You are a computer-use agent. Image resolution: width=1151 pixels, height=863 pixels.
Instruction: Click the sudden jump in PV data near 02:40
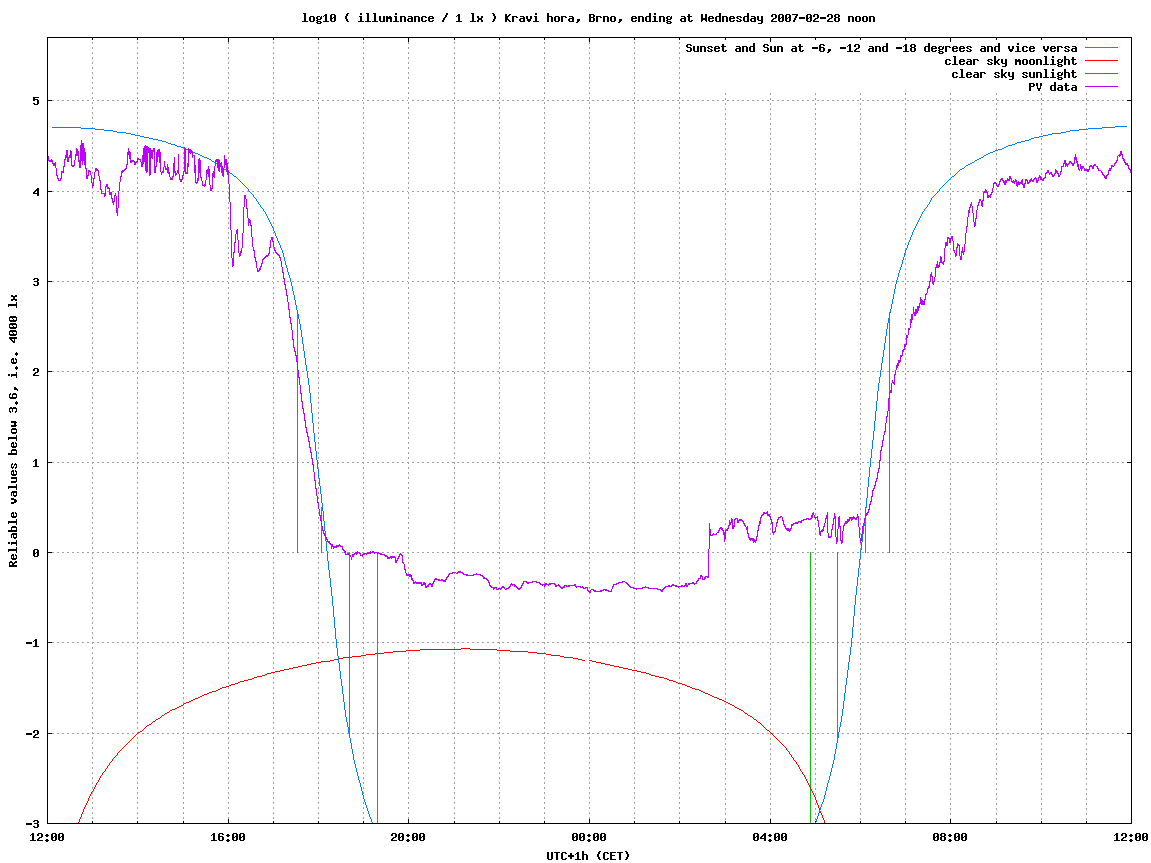pos(709,550)
